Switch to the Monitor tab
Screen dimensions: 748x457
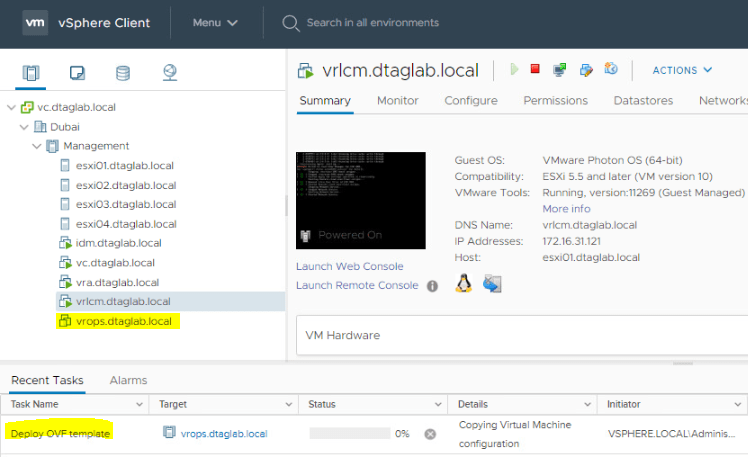397,101
